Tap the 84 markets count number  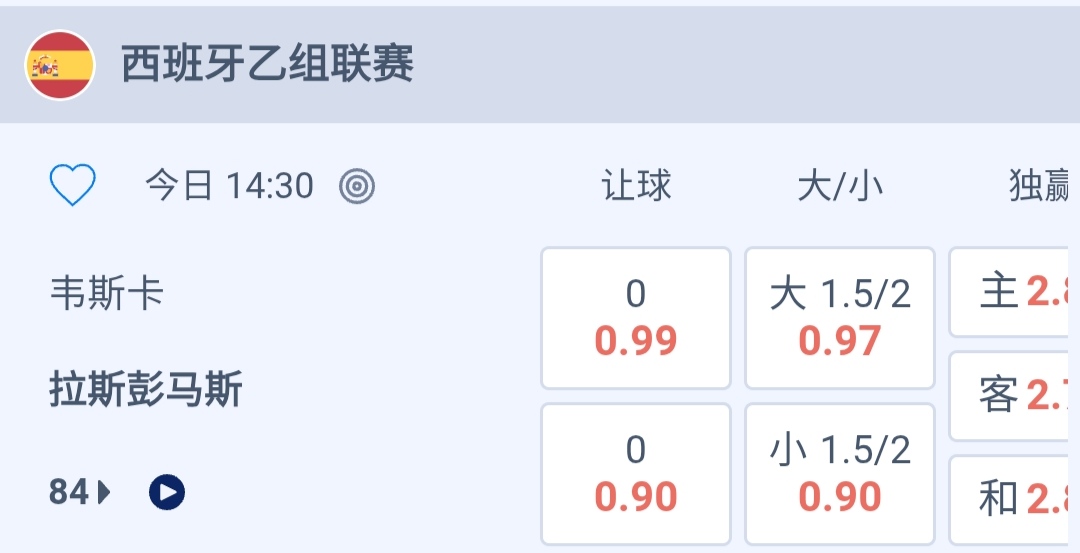coord(69,492)
